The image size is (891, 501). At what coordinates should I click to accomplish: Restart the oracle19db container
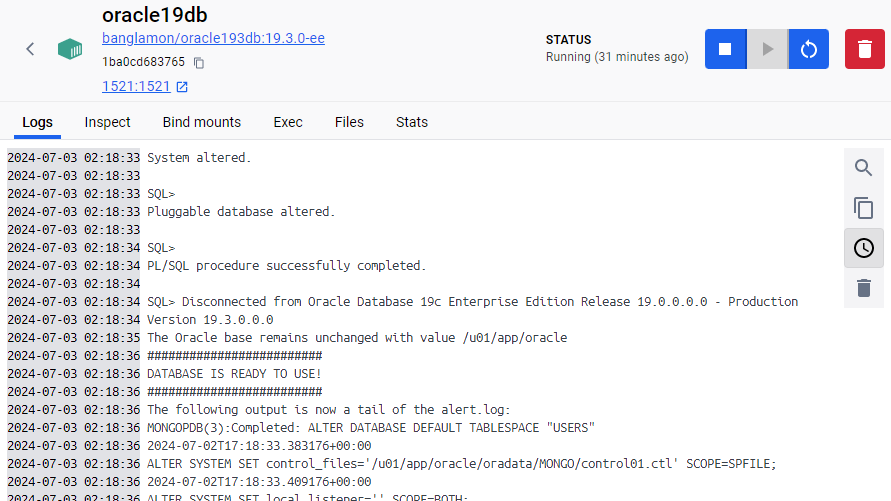pyautogui.click(x=809, y=49)
